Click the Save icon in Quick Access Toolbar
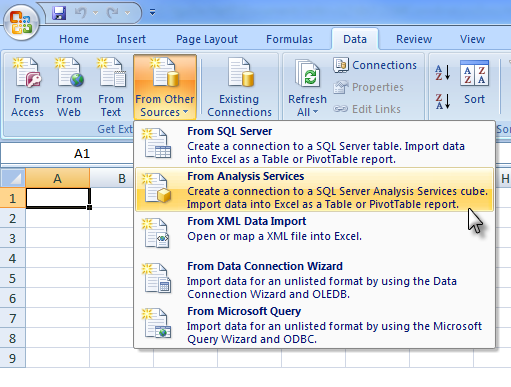This screenshot has height=387, width=511. tap(59, 13)
